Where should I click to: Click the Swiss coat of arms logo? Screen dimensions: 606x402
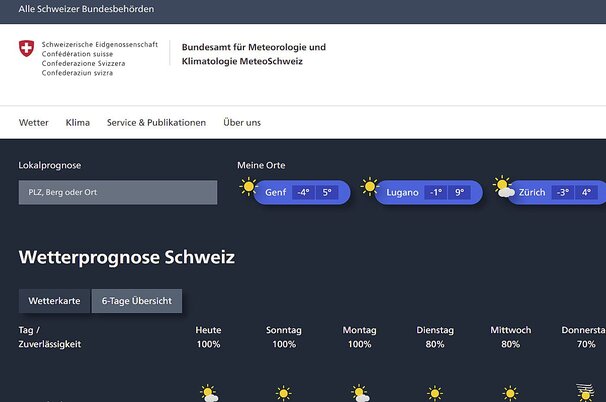tap(25, 48)
